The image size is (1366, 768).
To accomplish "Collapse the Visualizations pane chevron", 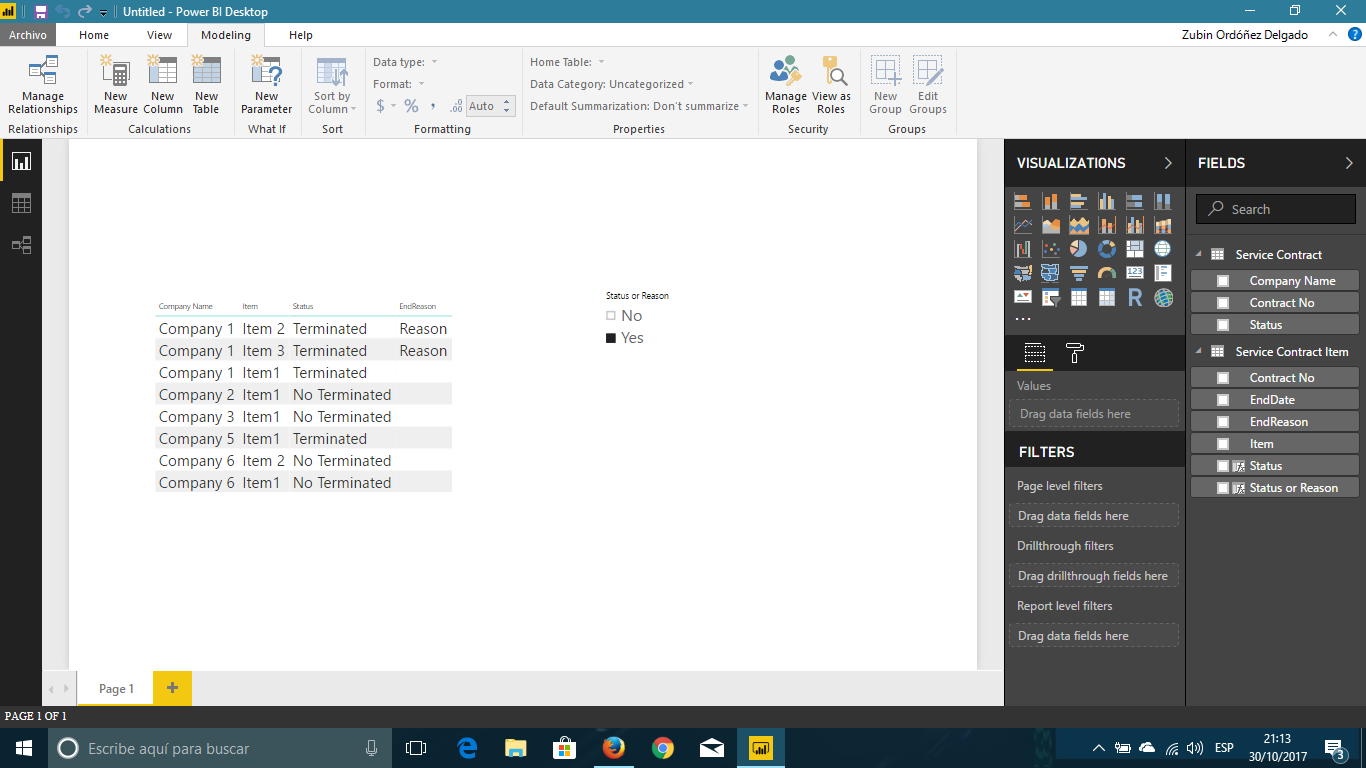I will pos(1168,163).
